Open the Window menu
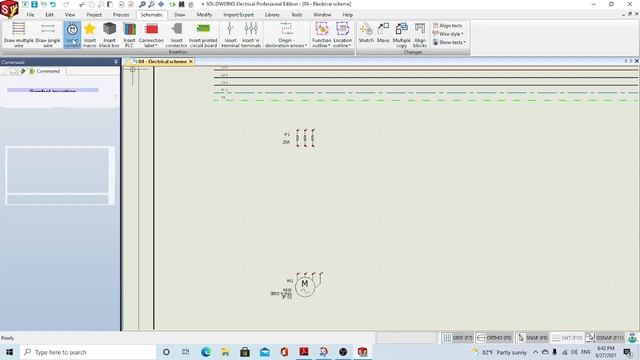Image resolution: width=640 pixels, height=360 pixels. point(322,15)
